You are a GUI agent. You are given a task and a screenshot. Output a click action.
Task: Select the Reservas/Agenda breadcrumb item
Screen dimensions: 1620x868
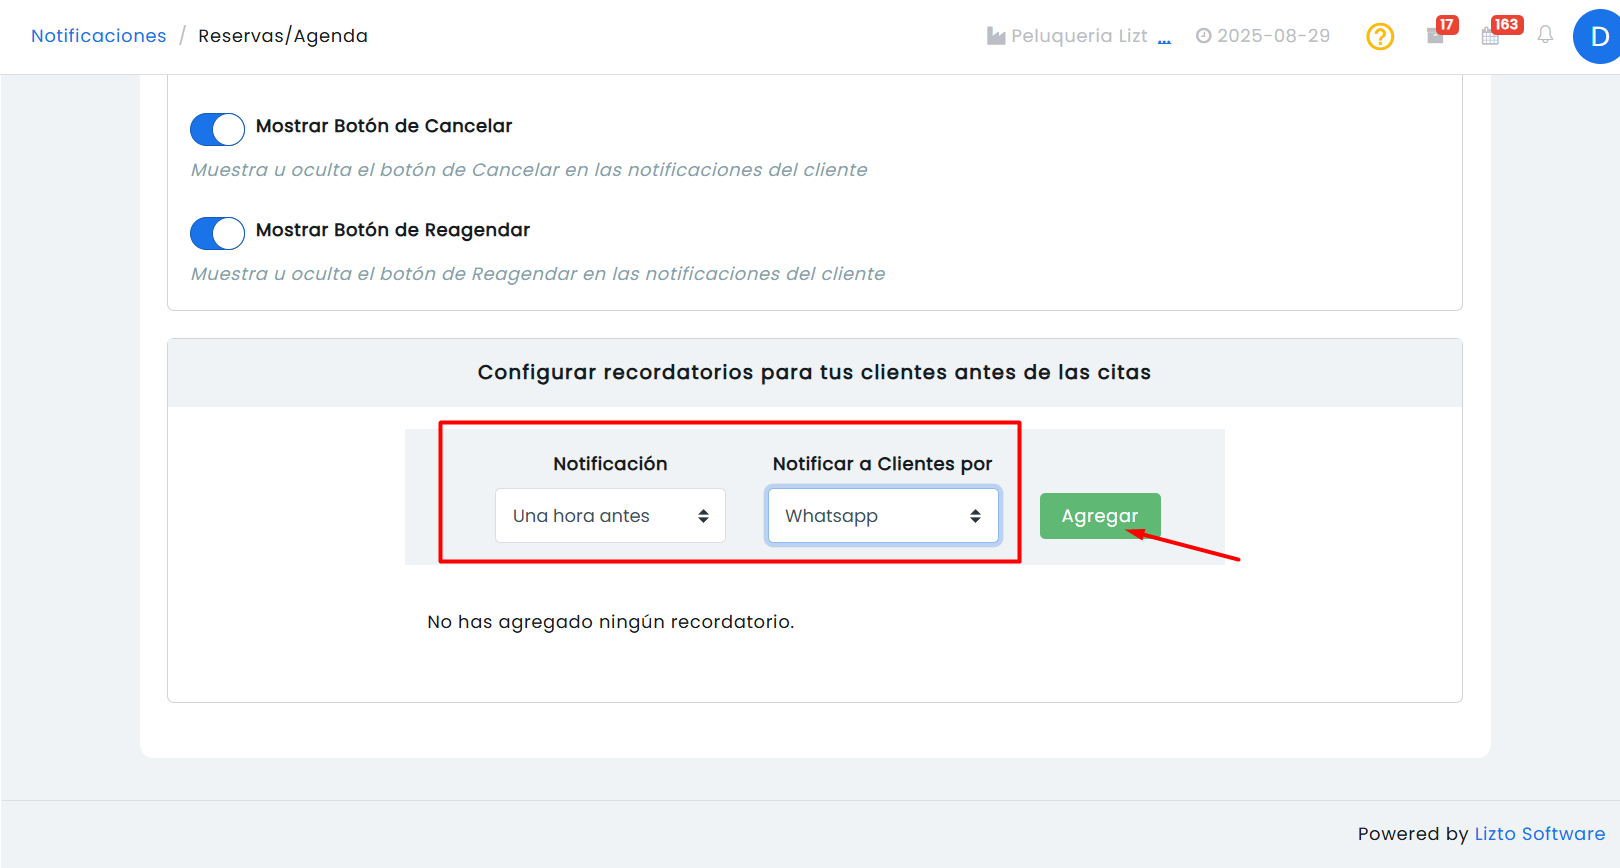click(x=283, y=36)
